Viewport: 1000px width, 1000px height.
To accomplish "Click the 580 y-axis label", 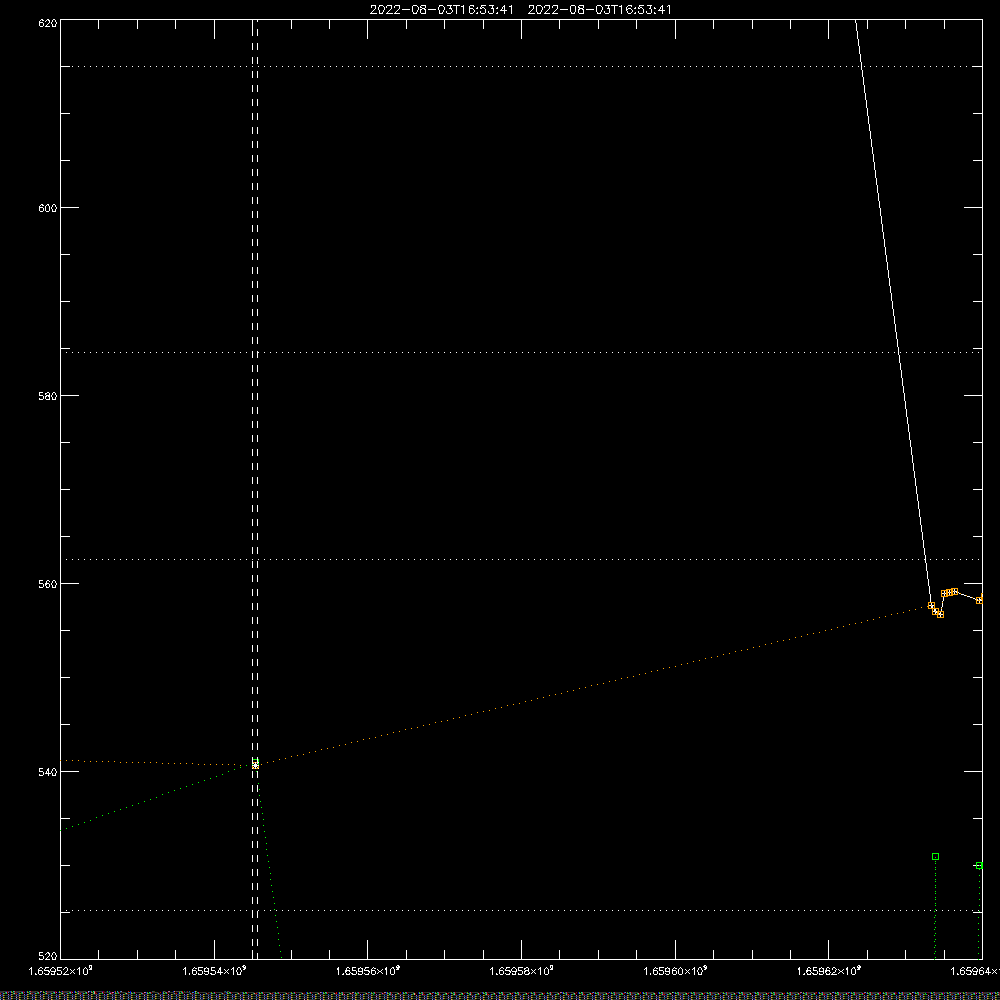I will click(x=48, y=396).
